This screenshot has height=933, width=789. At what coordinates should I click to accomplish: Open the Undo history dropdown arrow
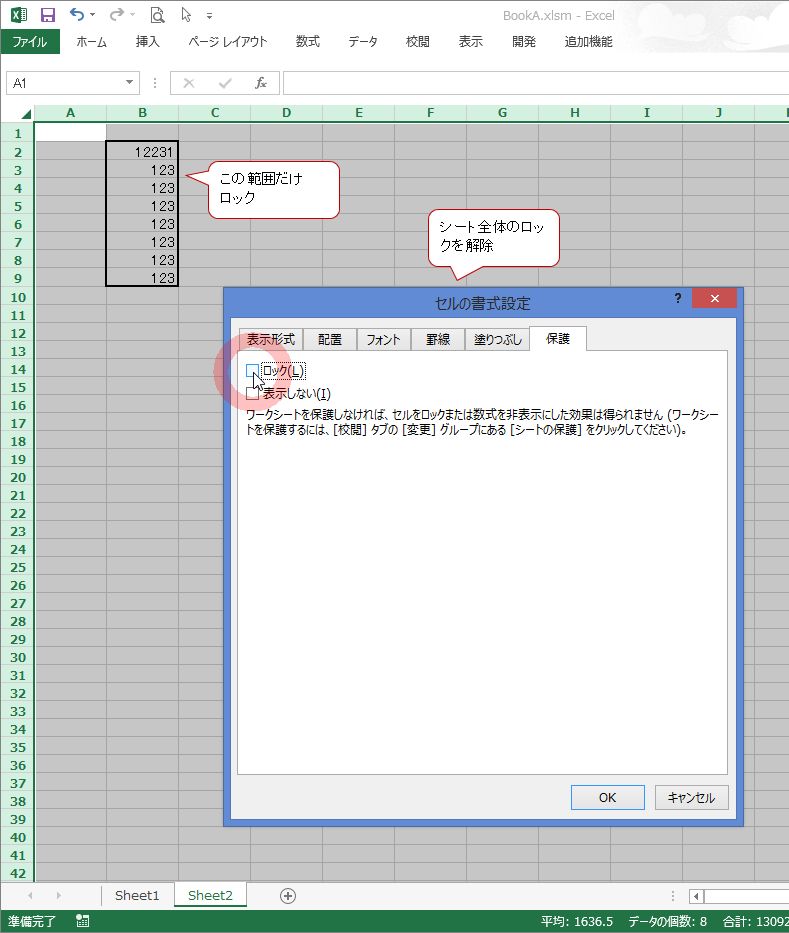(x=93, y=16)
